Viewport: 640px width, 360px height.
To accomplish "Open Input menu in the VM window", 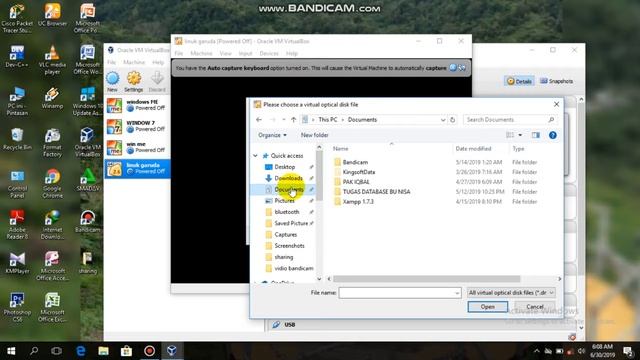I will [x=245, y=53].
